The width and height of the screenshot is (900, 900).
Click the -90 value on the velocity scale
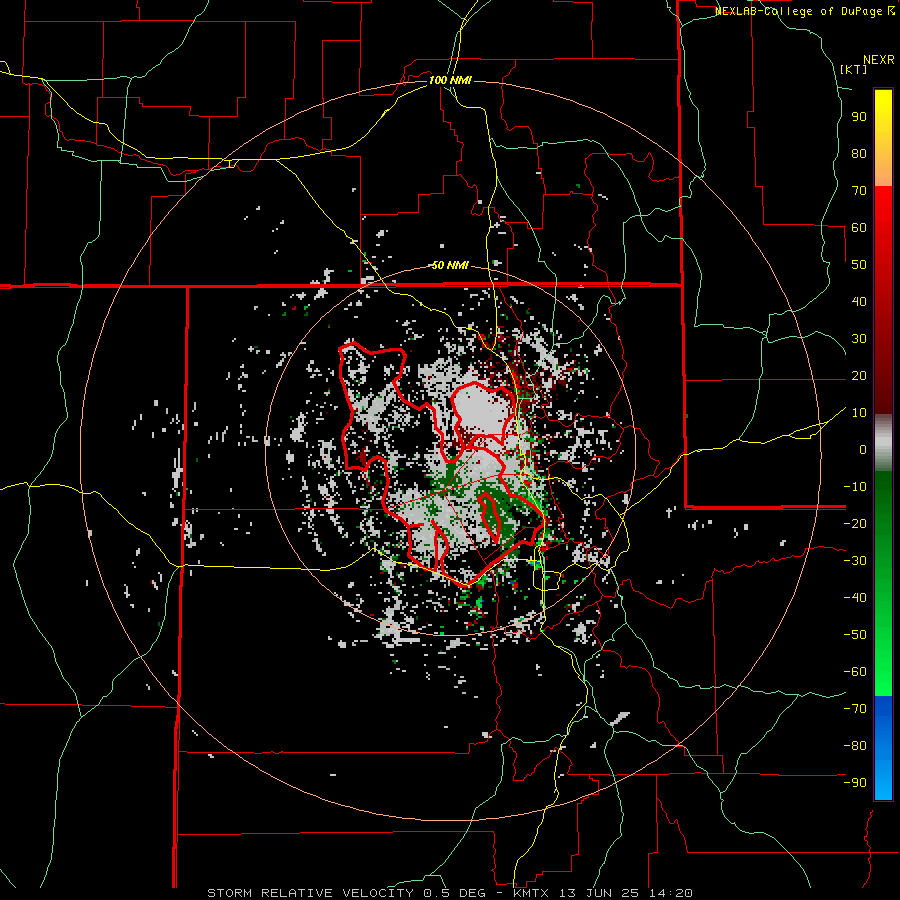click(x=855, y=783)
